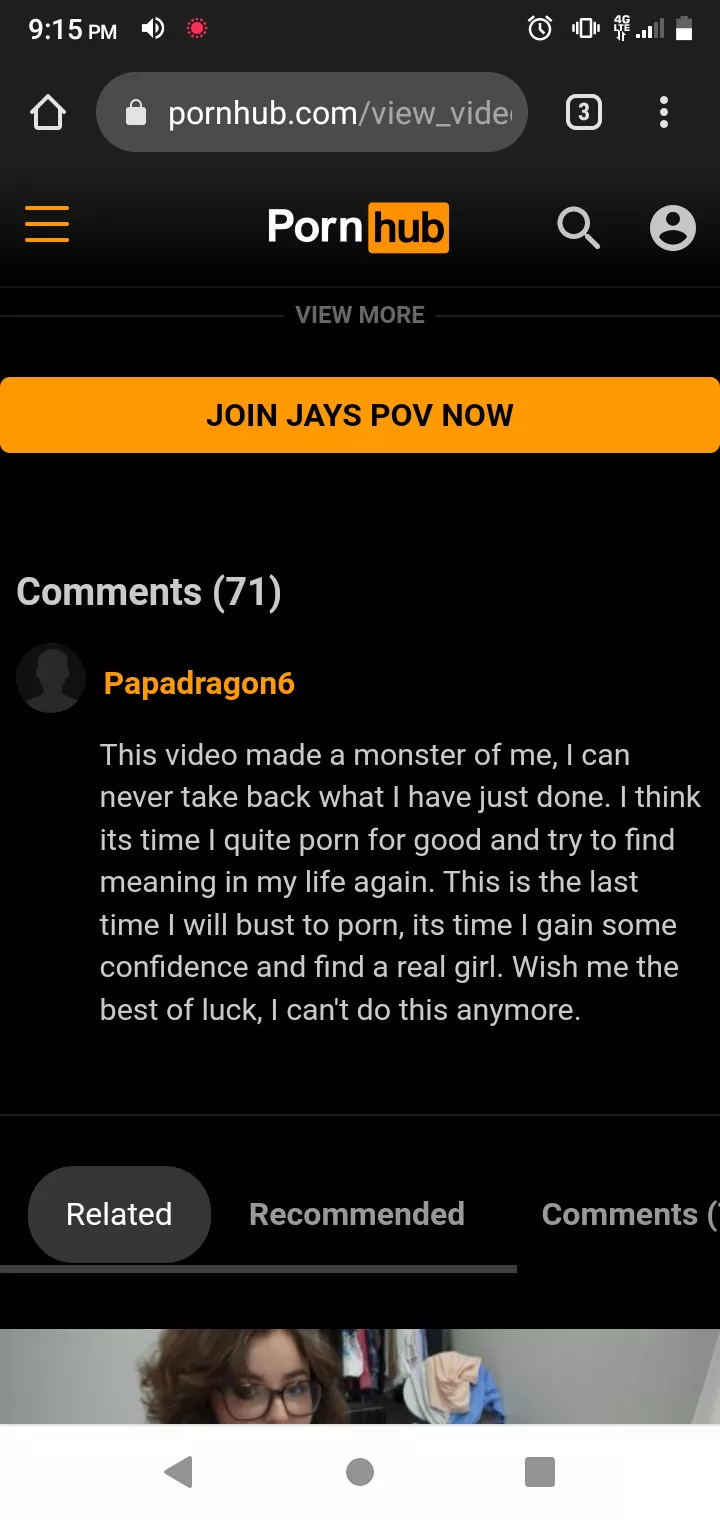Open the user account profile icon
This screenshot has height=1520, width=720.
[673, 228]
